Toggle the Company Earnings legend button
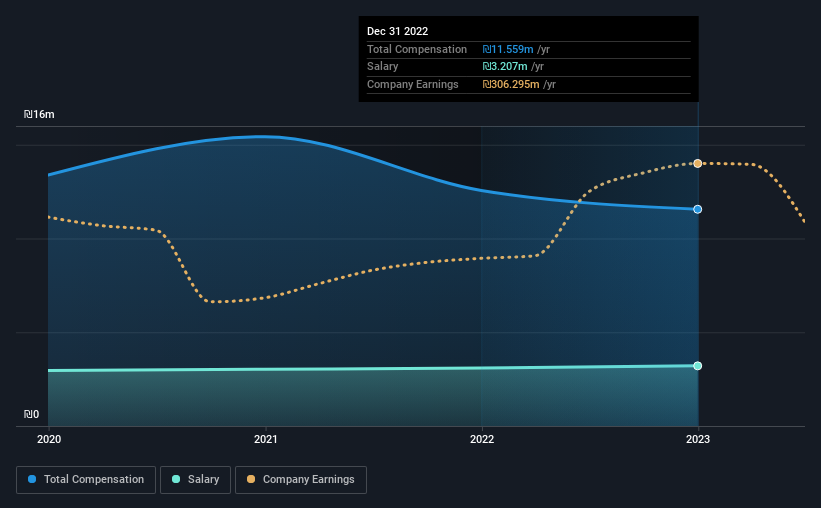The width and height of the screenshot is (821, 508). pos(301,480)
